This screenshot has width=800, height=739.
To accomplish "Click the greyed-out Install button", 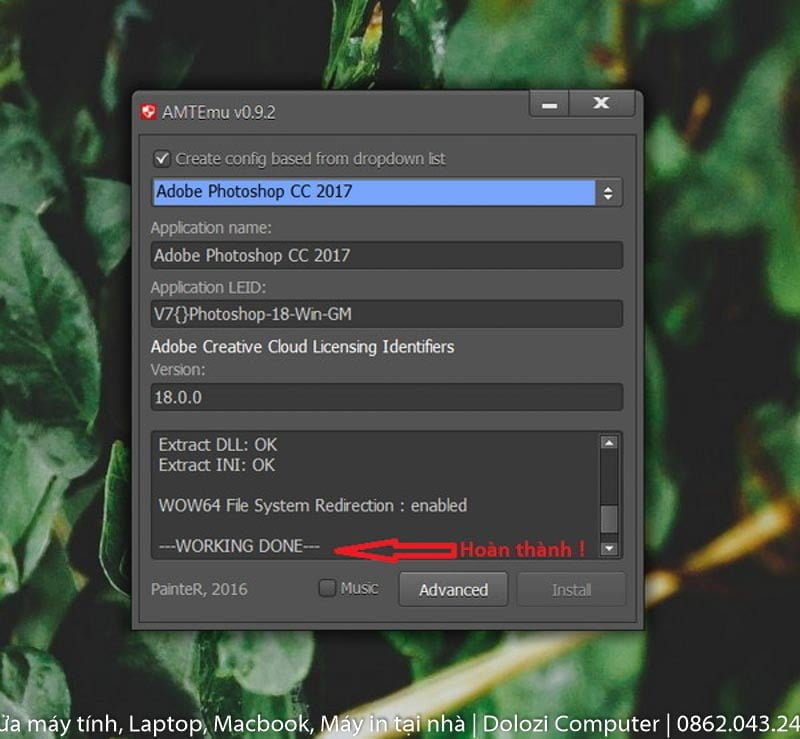I will (571, 590).
